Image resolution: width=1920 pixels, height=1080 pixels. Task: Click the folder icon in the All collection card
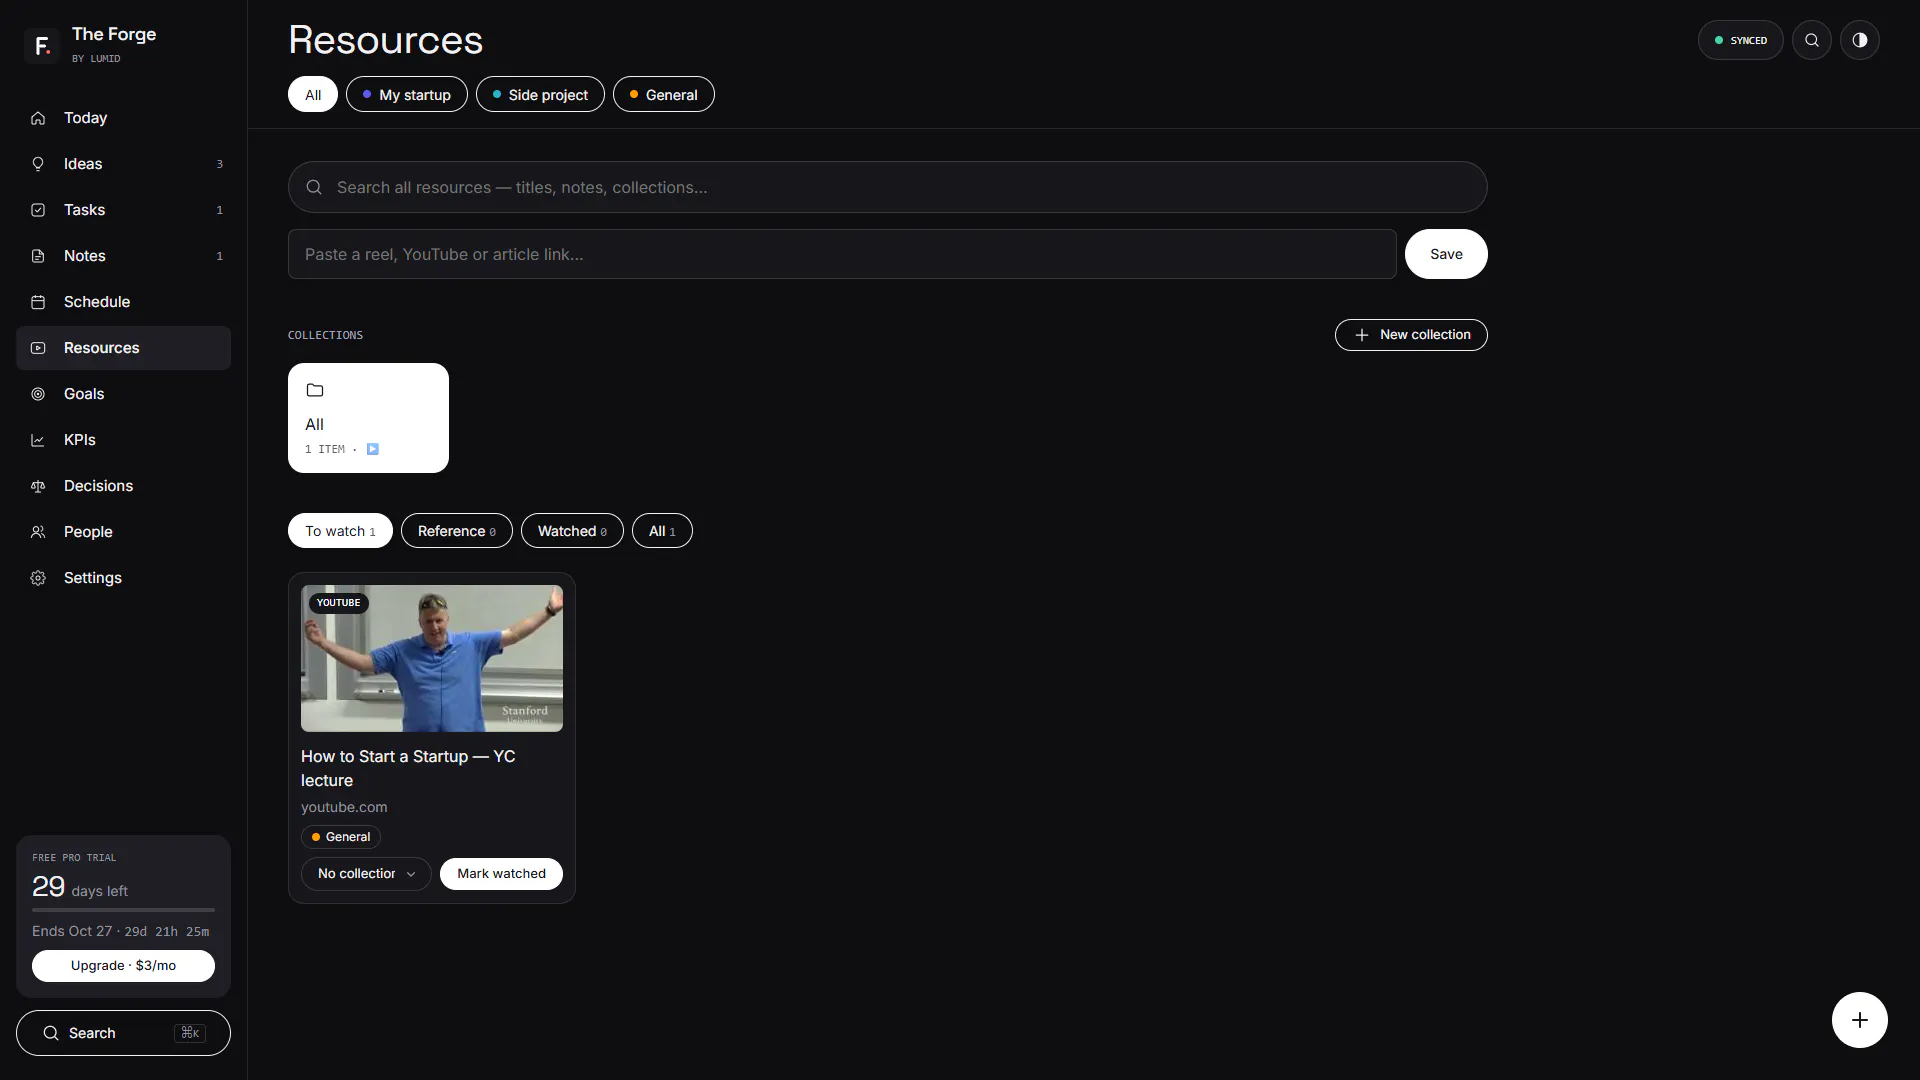pyautogui.click(x=315, y=390)
